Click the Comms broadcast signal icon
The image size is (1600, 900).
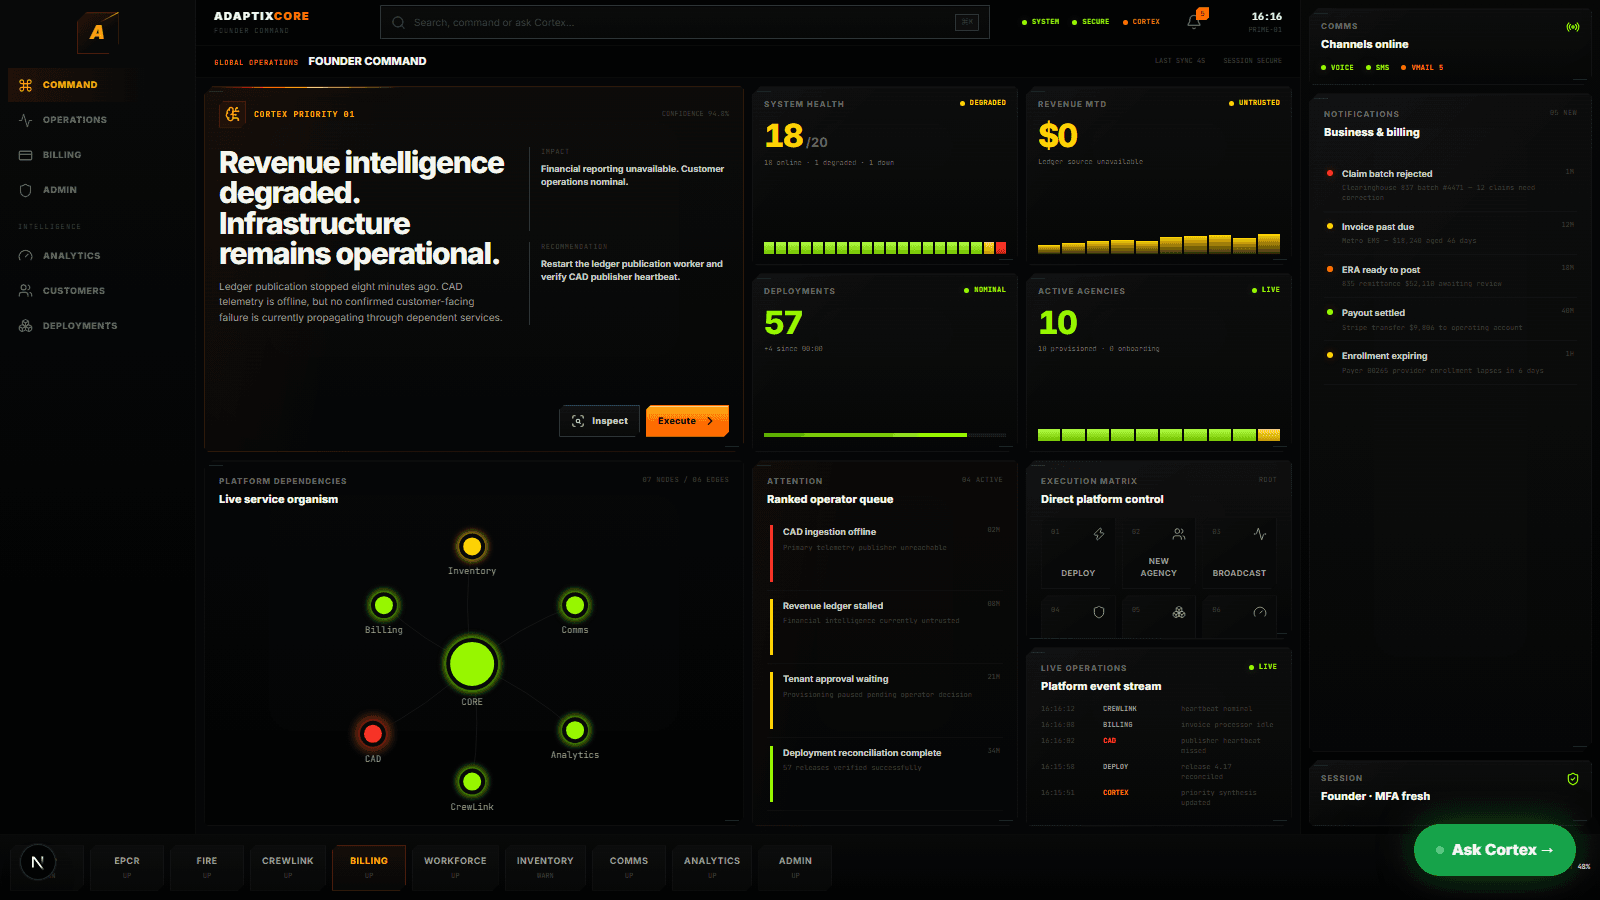coord(1572,27)
